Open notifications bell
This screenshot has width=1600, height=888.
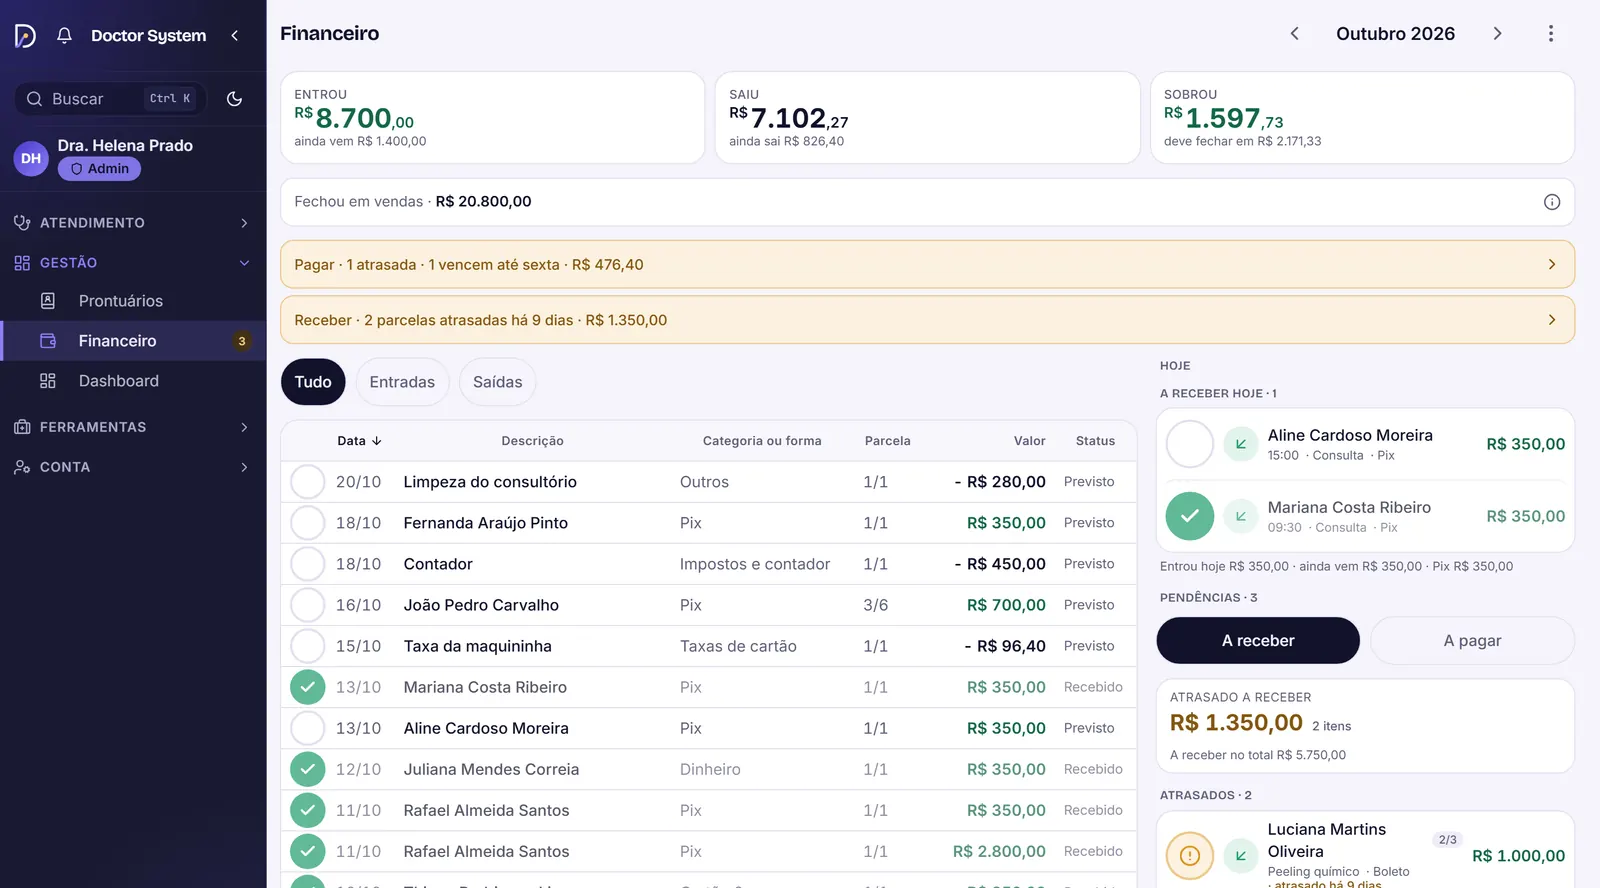coord(64,36)
